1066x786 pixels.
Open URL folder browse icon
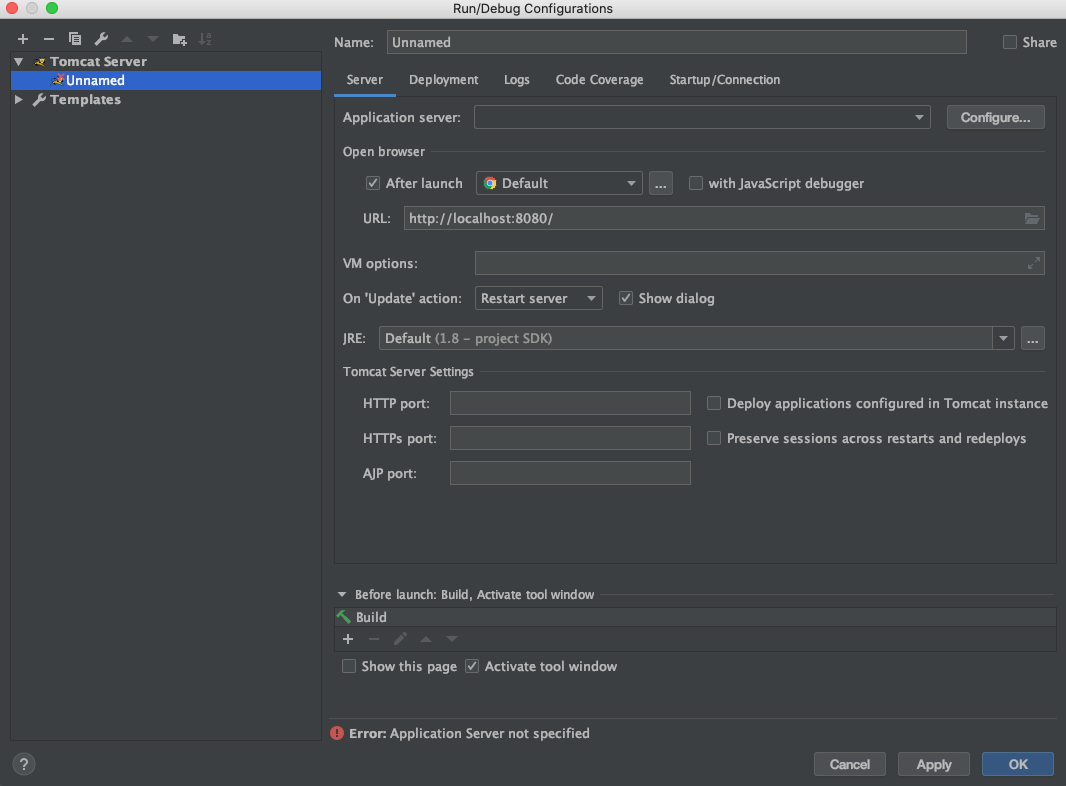(x=1031, y=218)
